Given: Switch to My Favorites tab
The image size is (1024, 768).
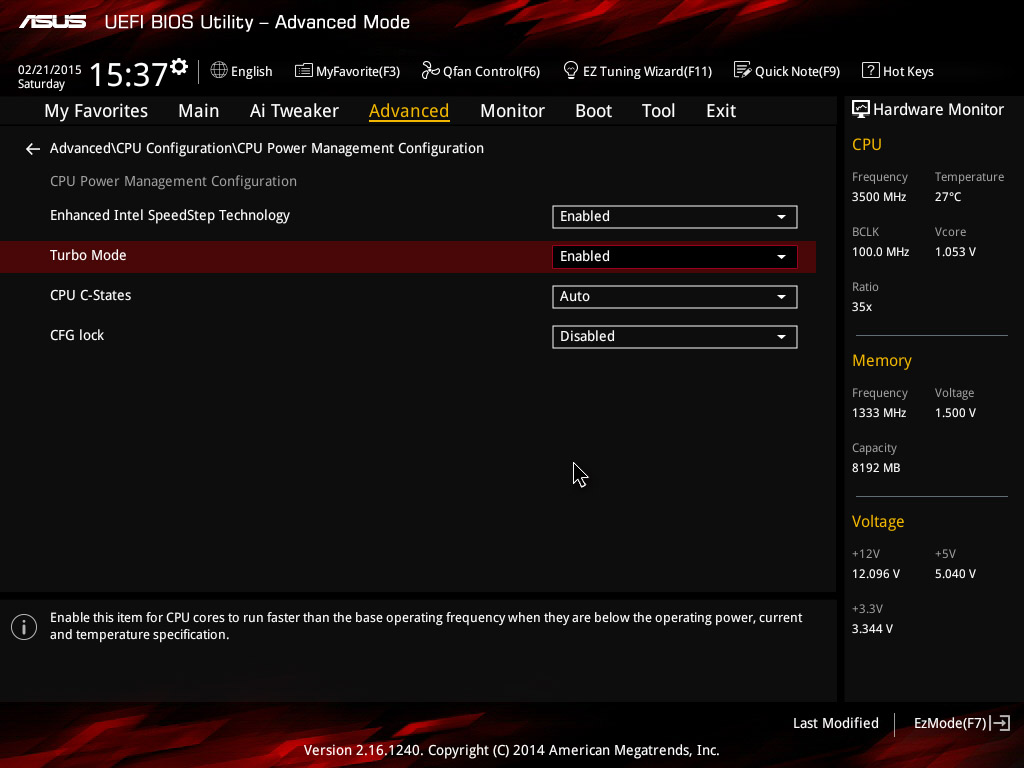Looking at the screenshot, I should pos(96,111).
